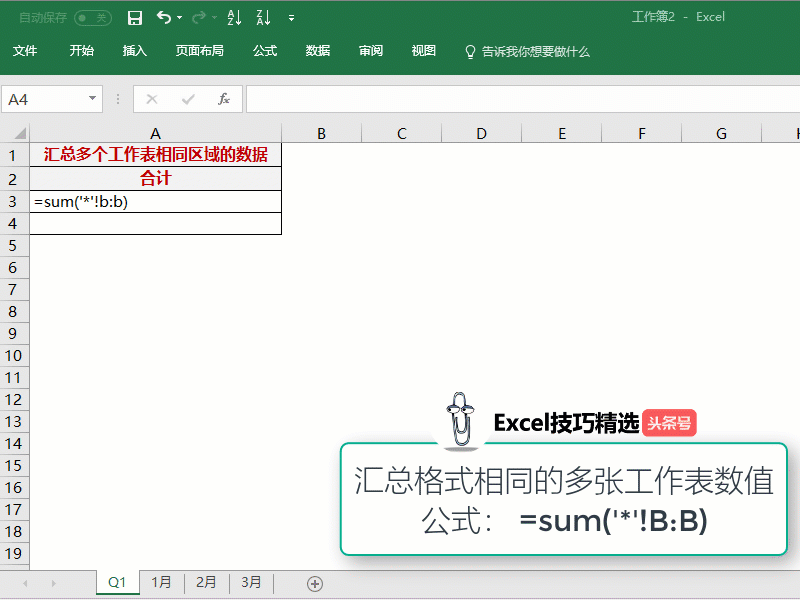Click cell A1 title 汇总多个工作表相同区域的数据

156,155
